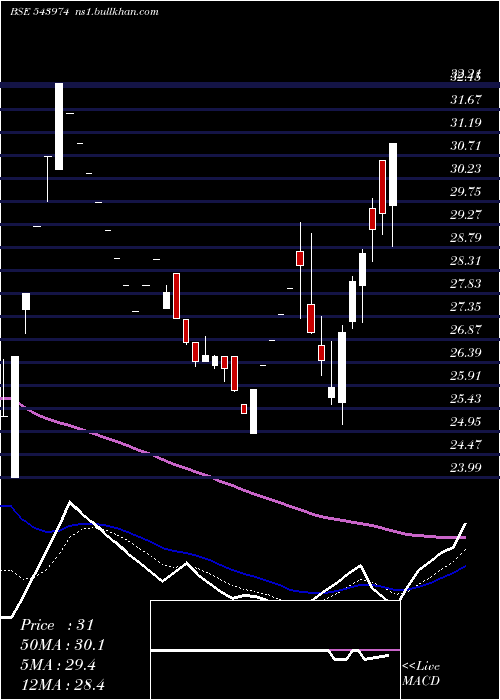Click the MACD inset chart box
Image resolution: width=500 pixels, height=700 pixels.
(x=275, y=650)
